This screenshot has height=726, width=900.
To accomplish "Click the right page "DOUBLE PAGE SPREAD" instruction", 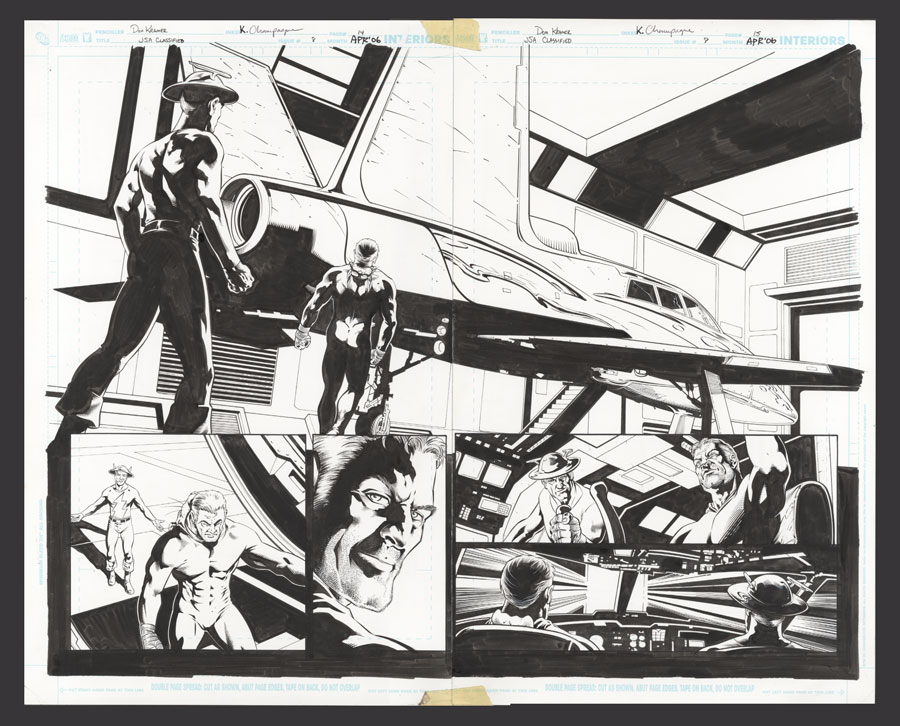I will [x=649, y=686].
